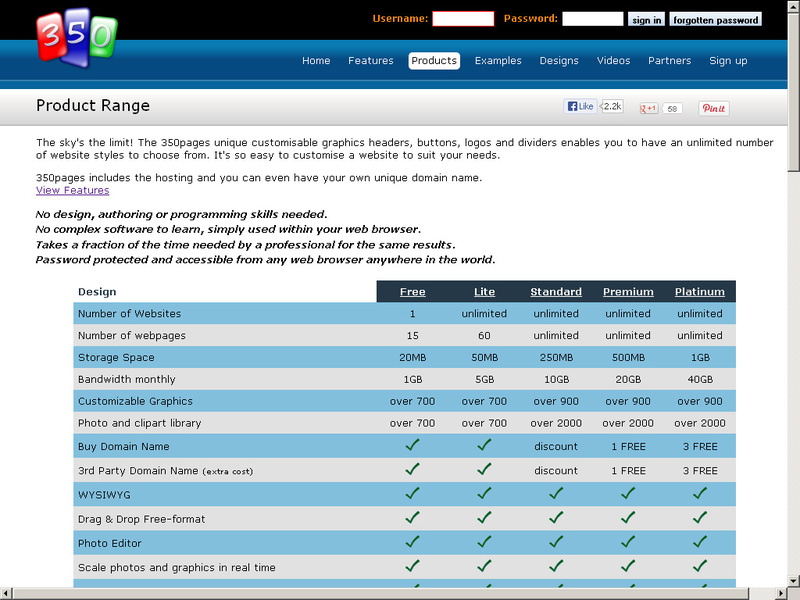Click the Facebook 2.2k like count
Screen dimensions: 800x600
(612, 106)
